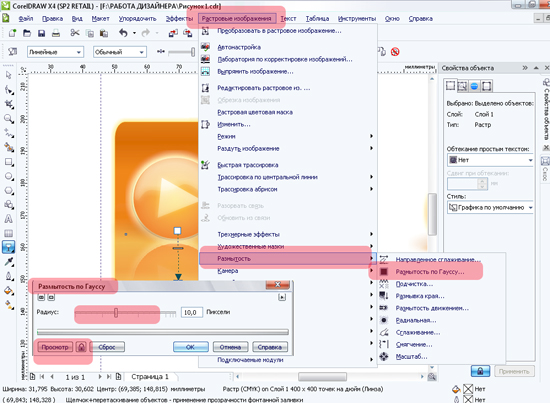Select the Pick tool in toolbox

[x=9, y=75]
